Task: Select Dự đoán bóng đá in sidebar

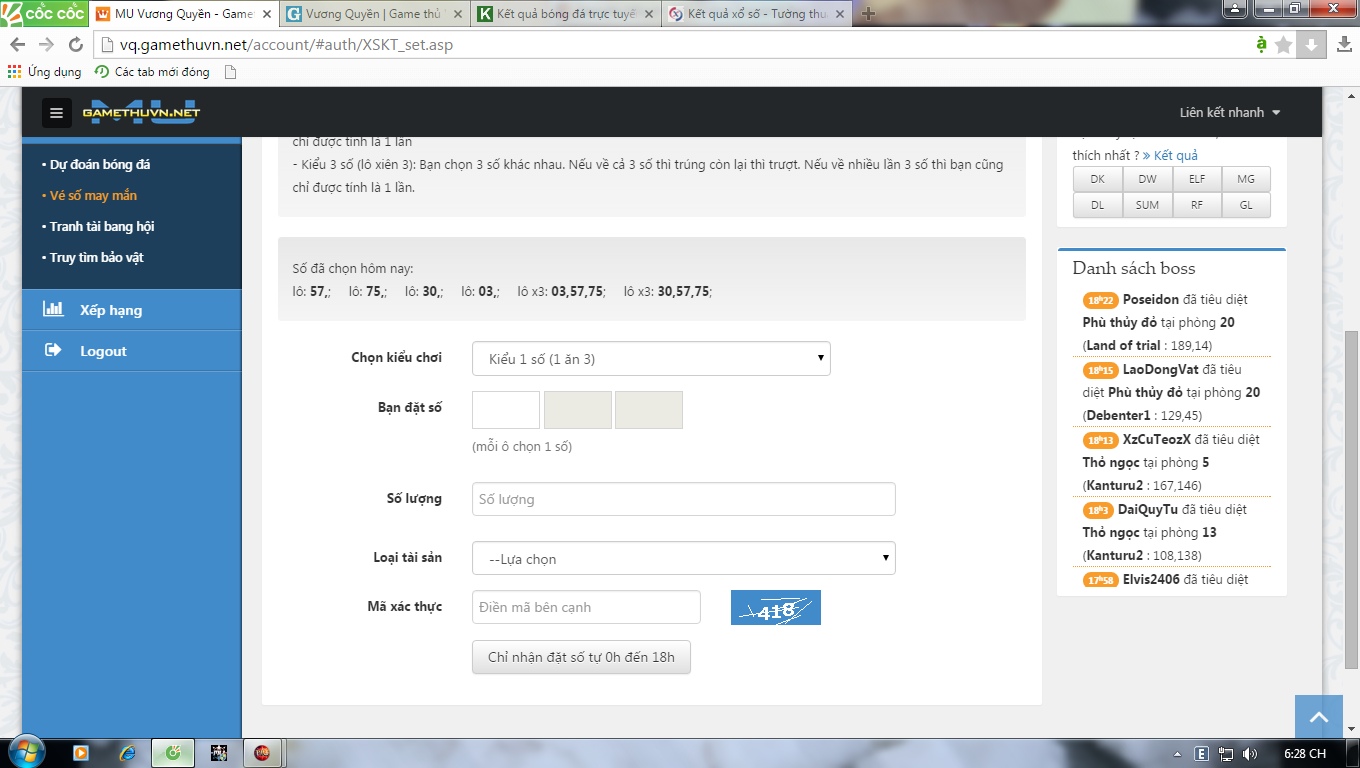Action: (100, 165)
